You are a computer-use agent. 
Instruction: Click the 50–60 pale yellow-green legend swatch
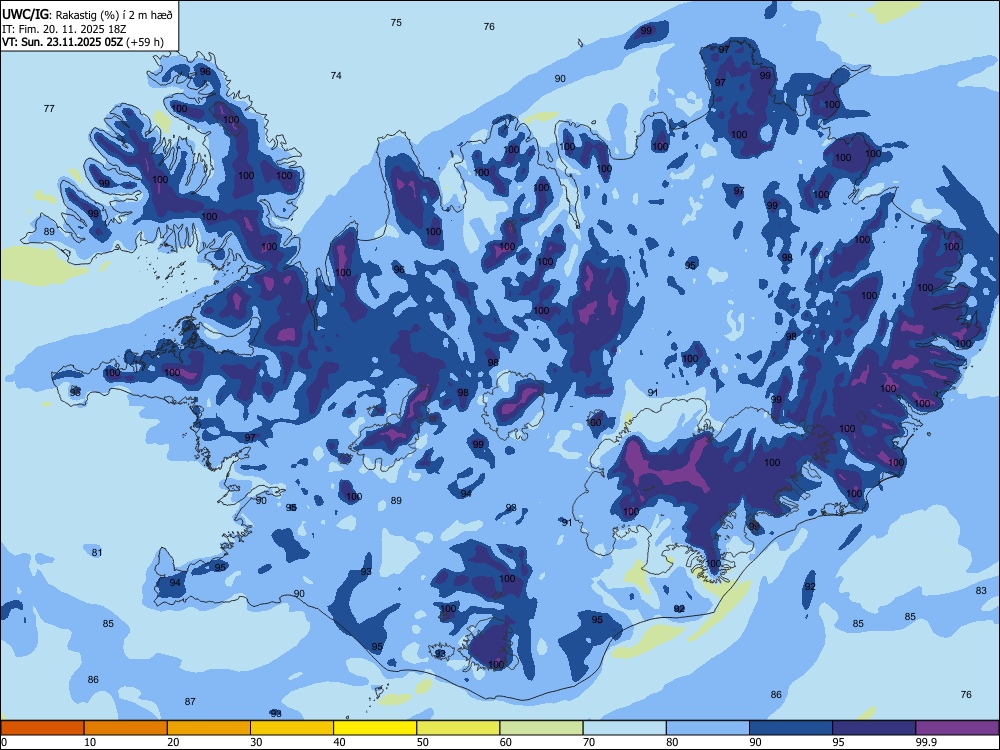point(459,728)
